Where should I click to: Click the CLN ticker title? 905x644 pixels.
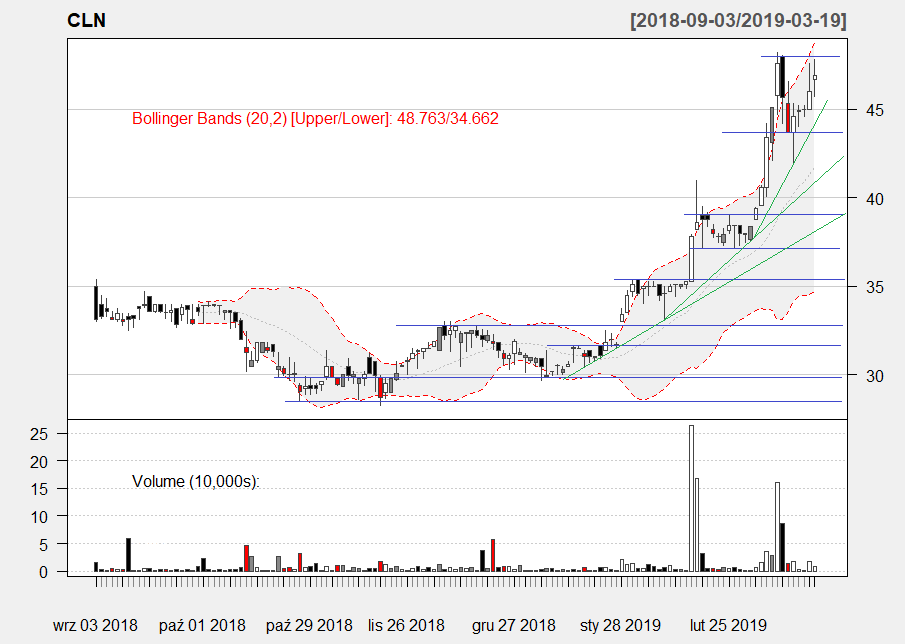coord(87,20)
